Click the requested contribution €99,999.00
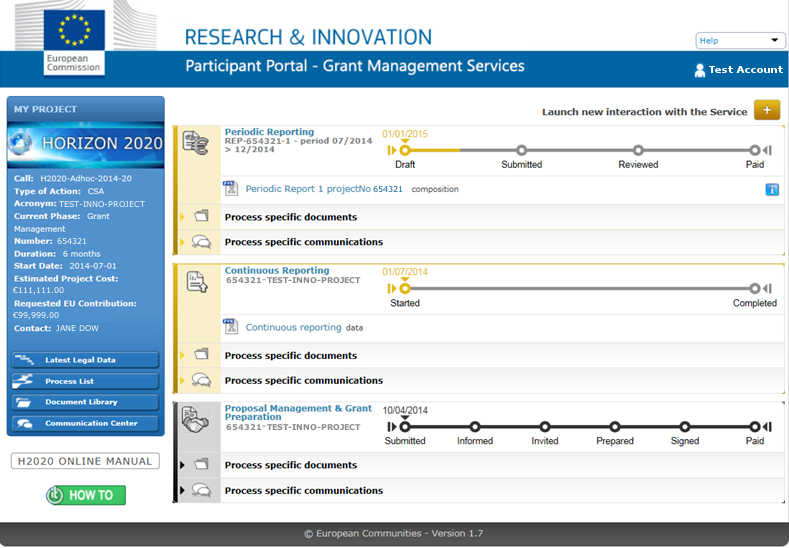Screen dimensions: 789x548 point(36,316)
